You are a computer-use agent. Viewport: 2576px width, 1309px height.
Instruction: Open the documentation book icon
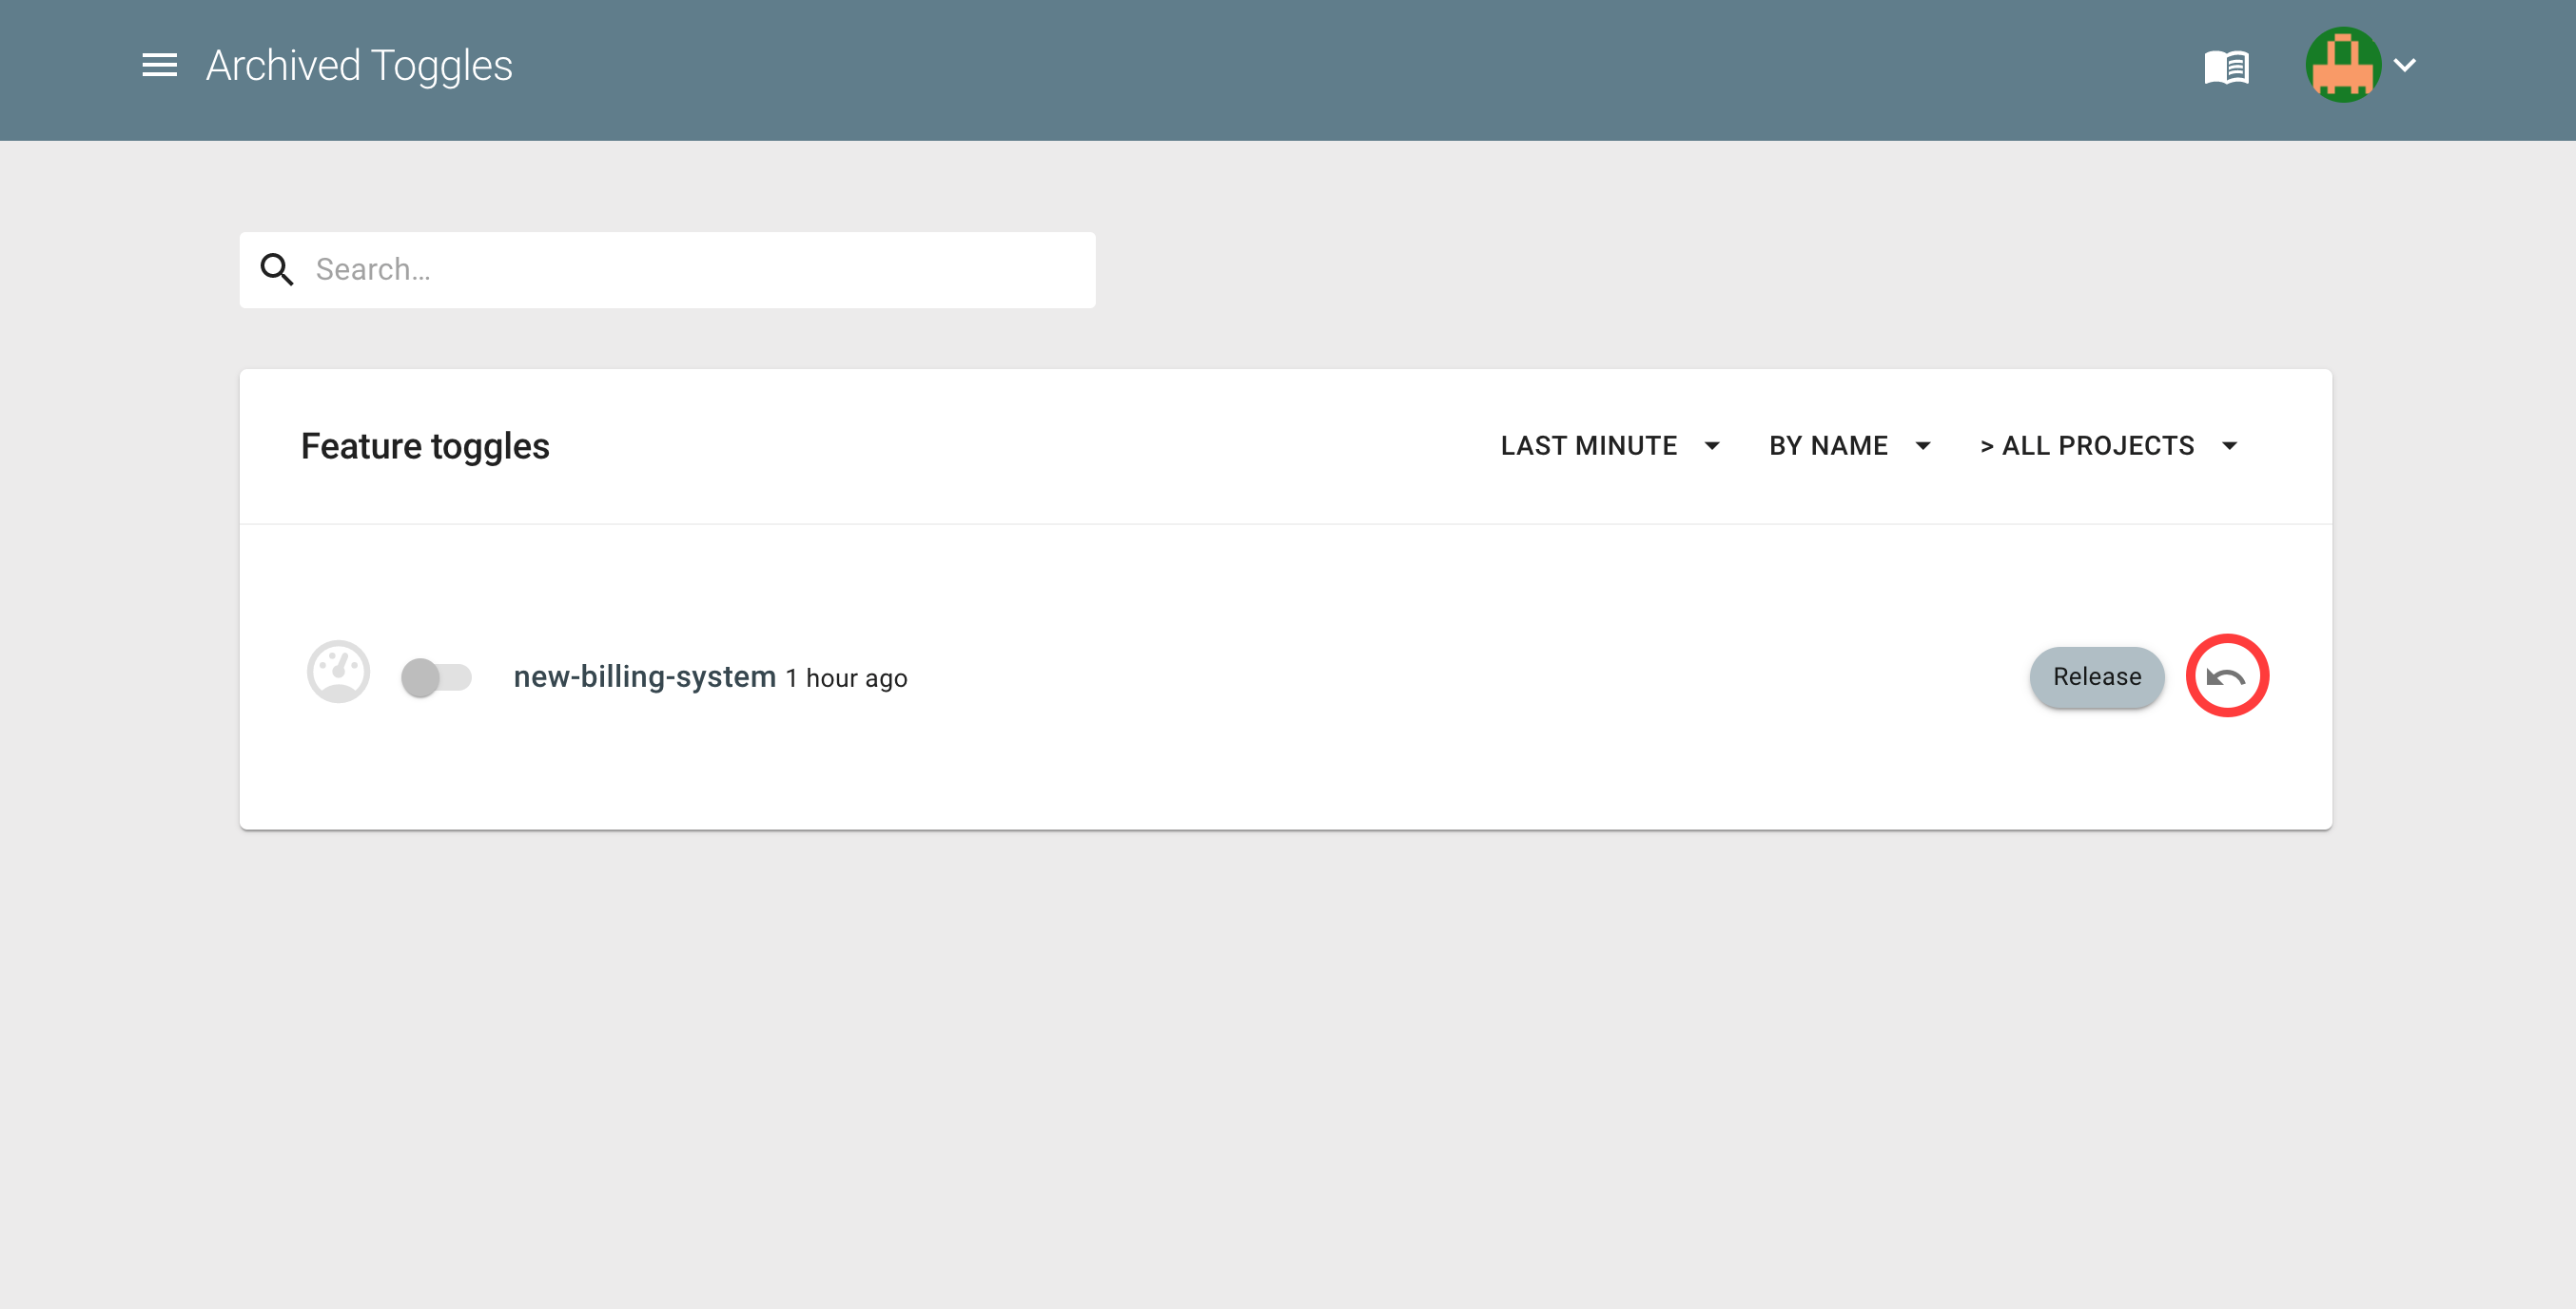(2226, 67)
